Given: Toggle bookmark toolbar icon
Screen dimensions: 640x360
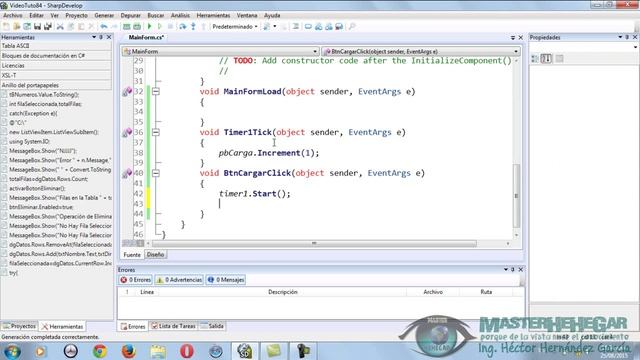Looking at the screenshot, I should (308, 27).
